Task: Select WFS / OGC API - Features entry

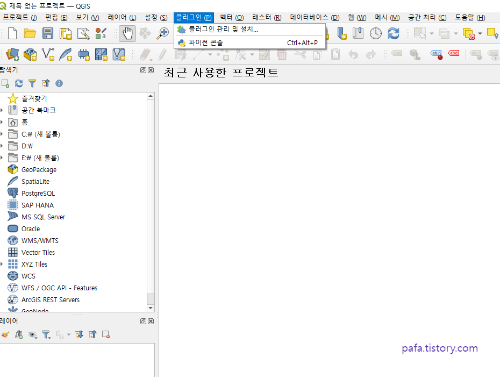Action: point(59,288)
